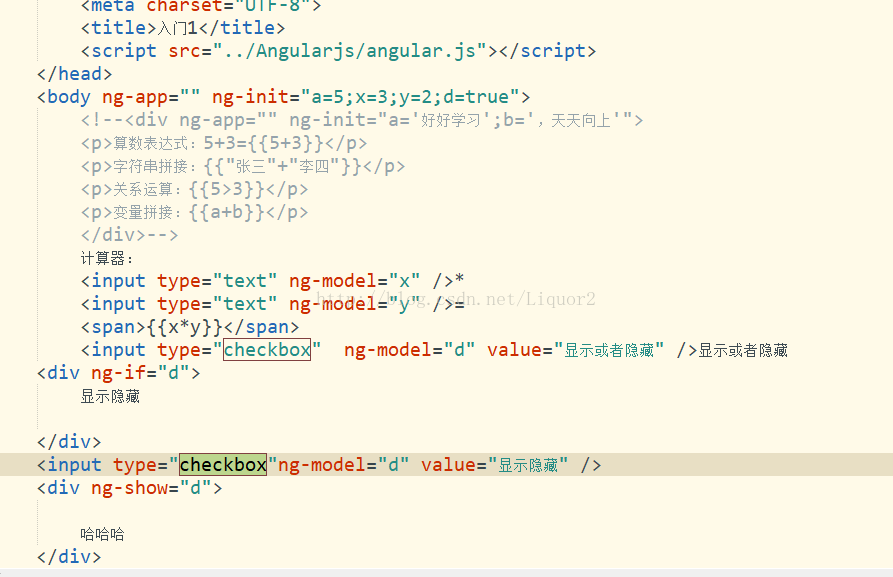Click the </div> closing the ng-if block
The height and width of the screenshot is (577, 893).
click(x=69, y=441)
